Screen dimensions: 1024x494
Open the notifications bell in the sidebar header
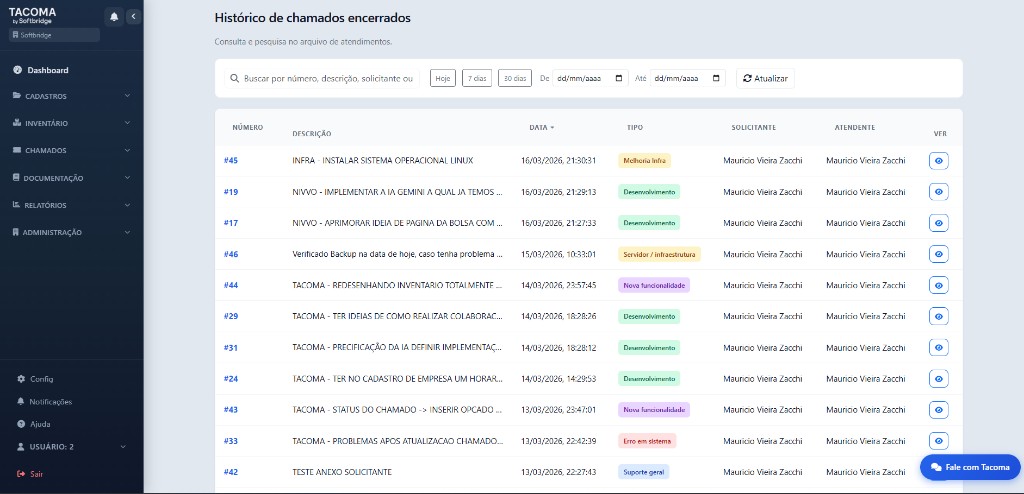tap(114, 16)
